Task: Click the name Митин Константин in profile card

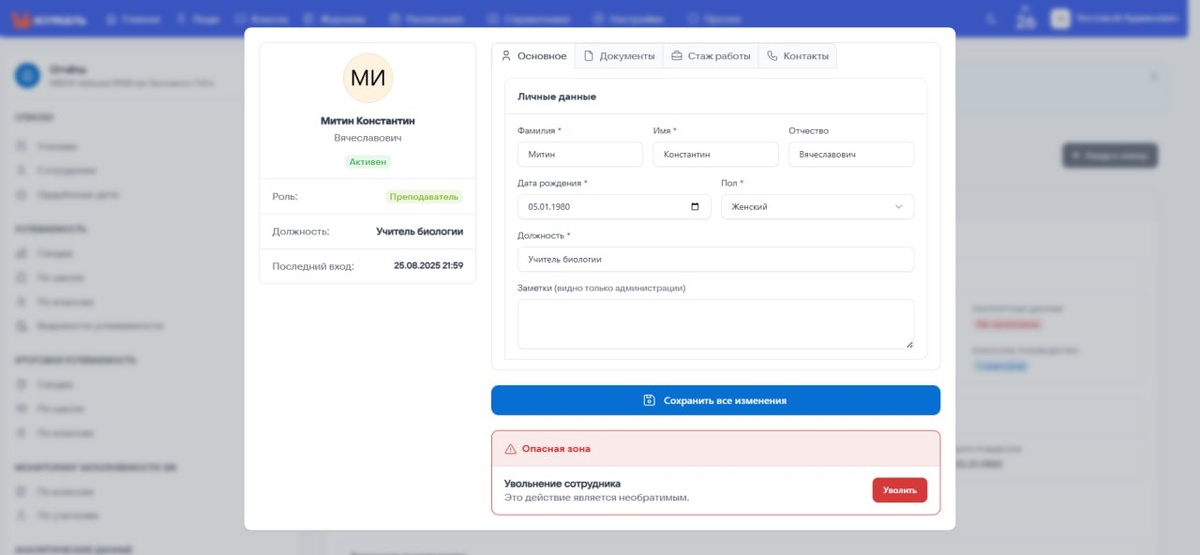Action: pos(368,120)
